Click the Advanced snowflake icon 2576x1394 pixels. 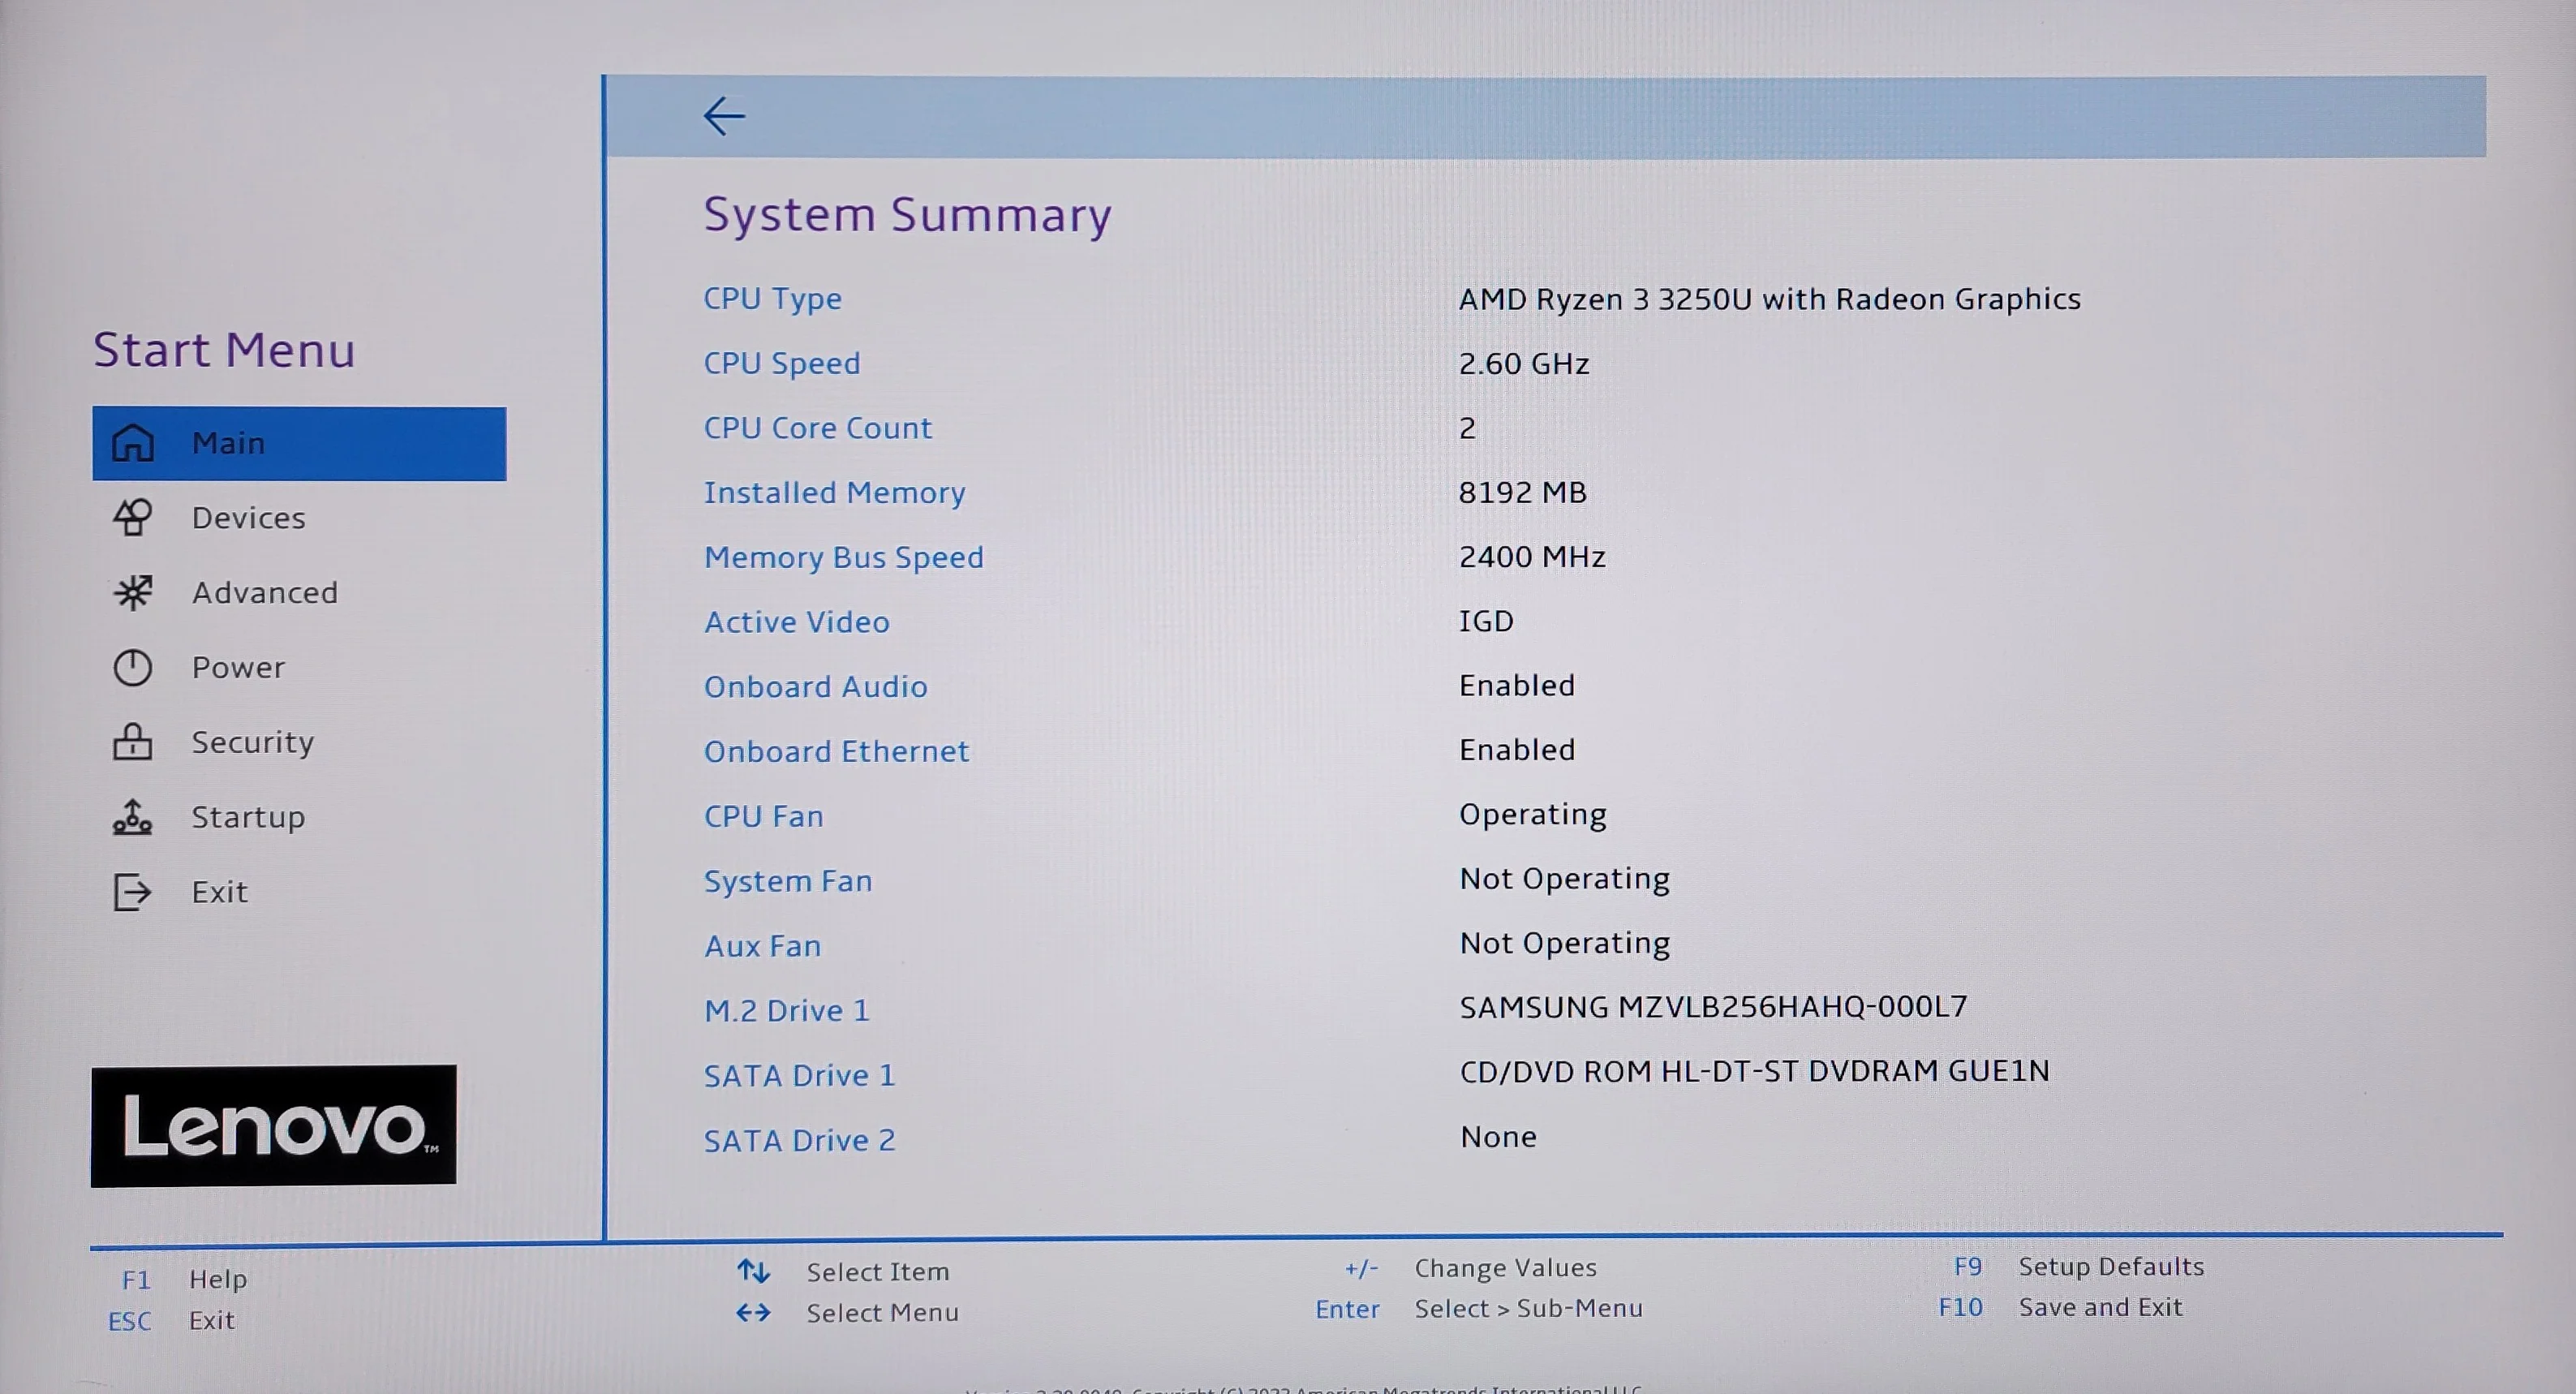(133, 593)
